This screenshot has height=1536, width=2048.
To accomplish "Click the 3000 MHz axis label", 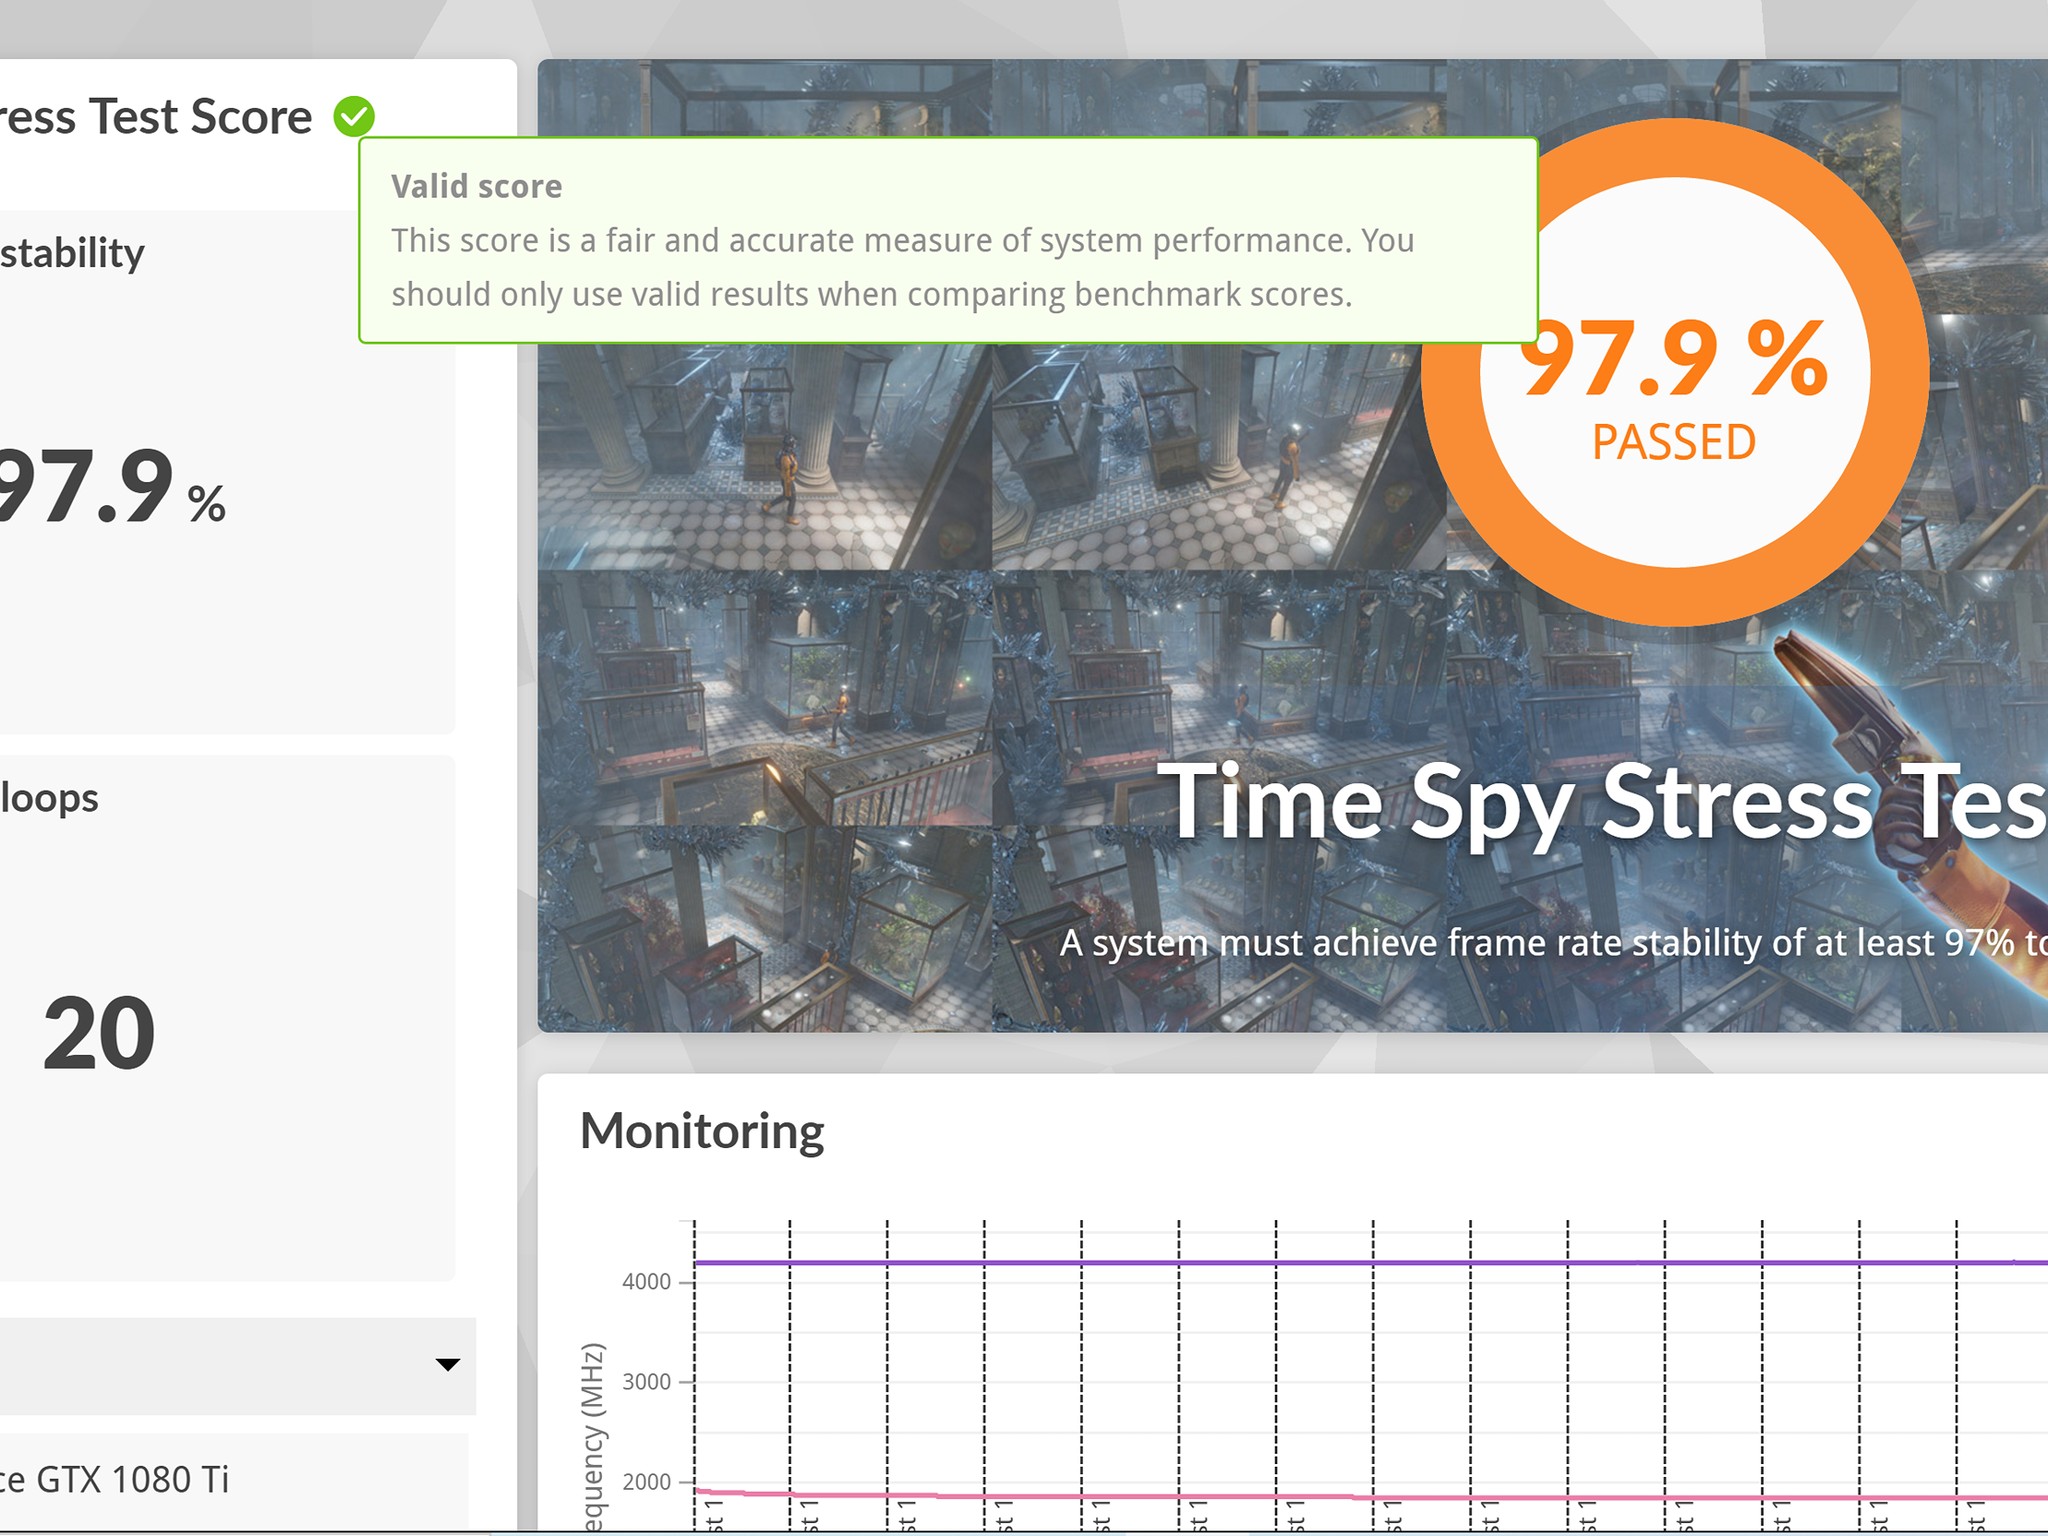I will tap(646, 1382).
